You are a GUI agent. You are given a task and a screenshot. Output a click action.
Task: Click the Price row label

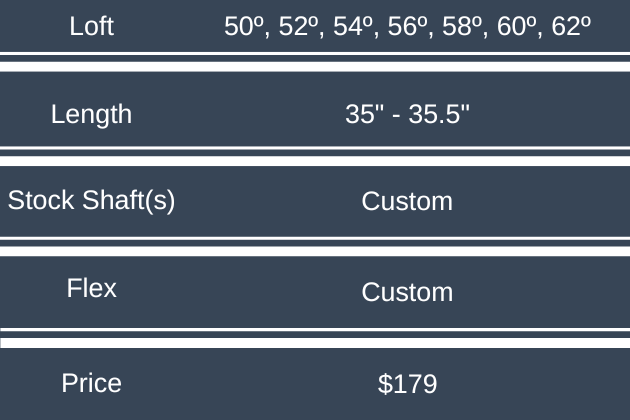[x=92, y=383]
